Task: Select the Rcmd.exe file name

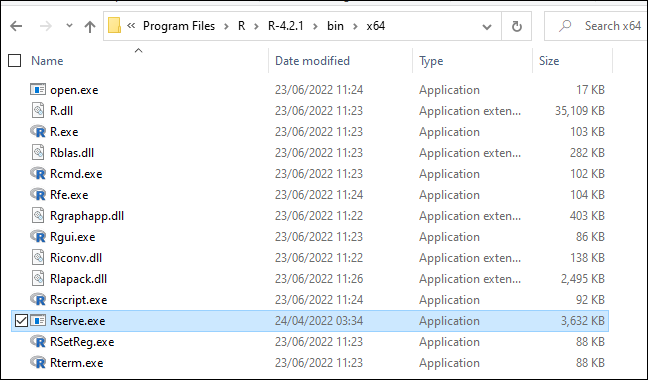Action: 76,174
